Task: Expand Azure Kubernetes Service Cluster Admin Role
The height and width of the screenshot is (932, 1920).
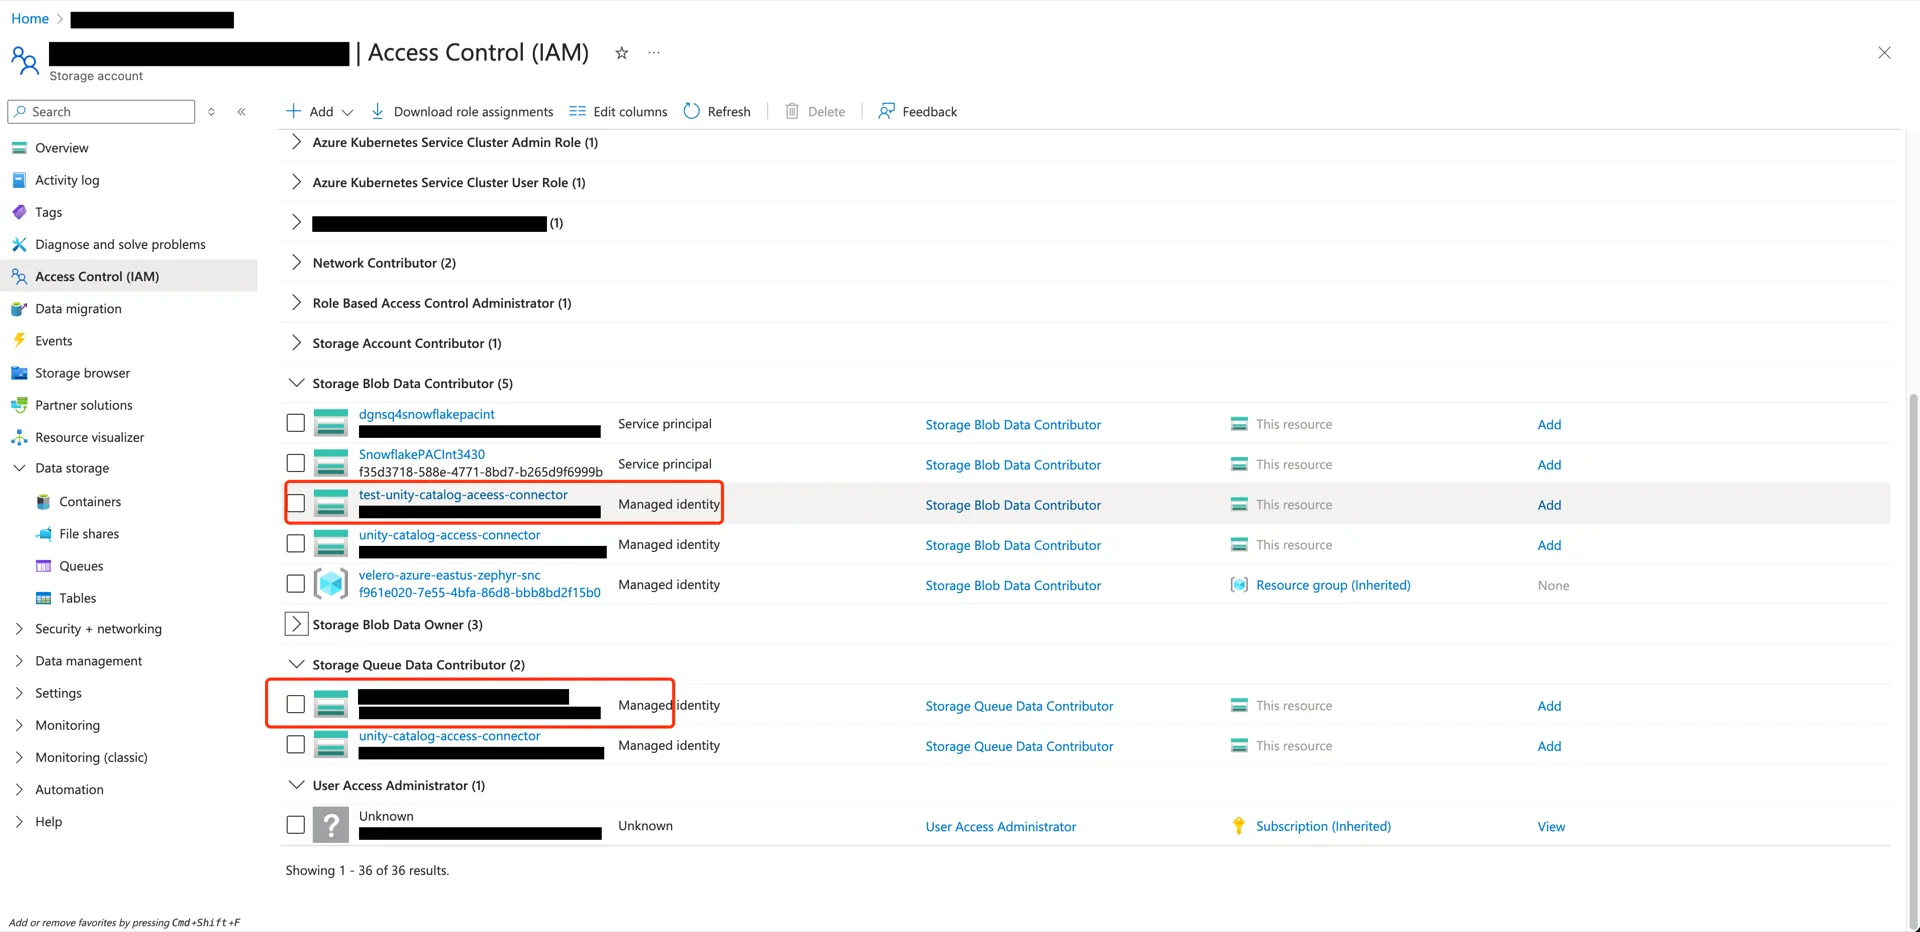Action: coord(296,142)
